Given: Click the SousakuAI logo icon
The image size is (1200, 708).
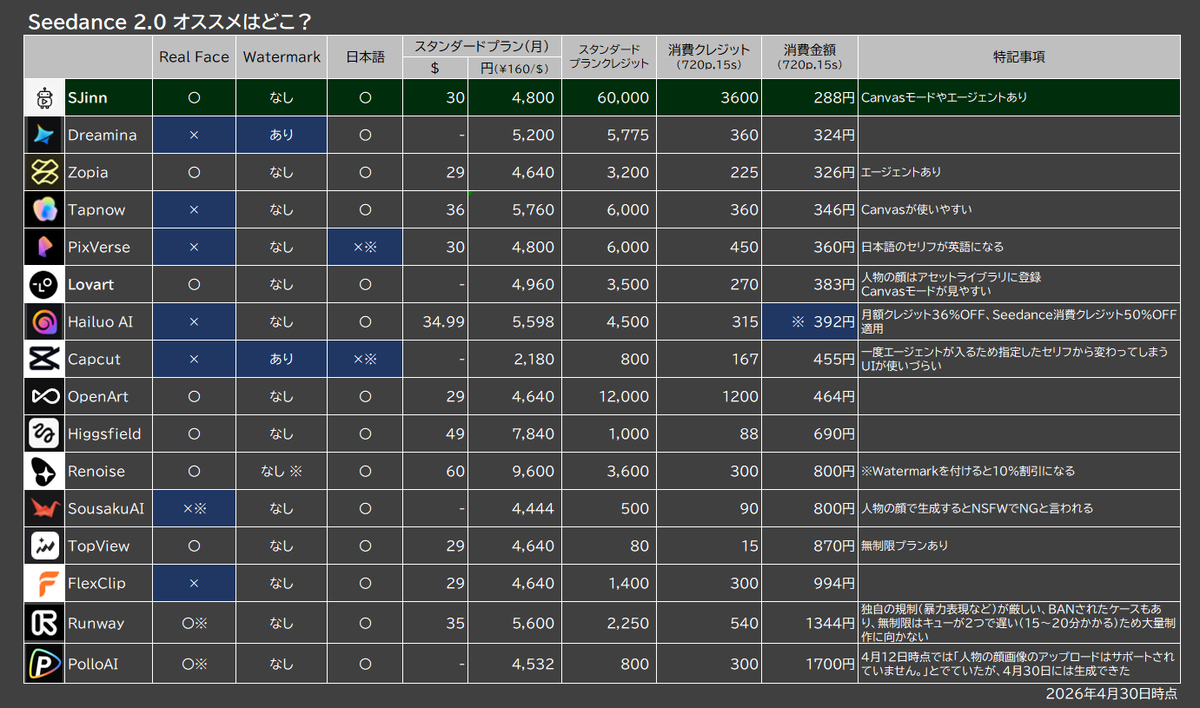Looking at the screenshot, I should tap(43, 508).
